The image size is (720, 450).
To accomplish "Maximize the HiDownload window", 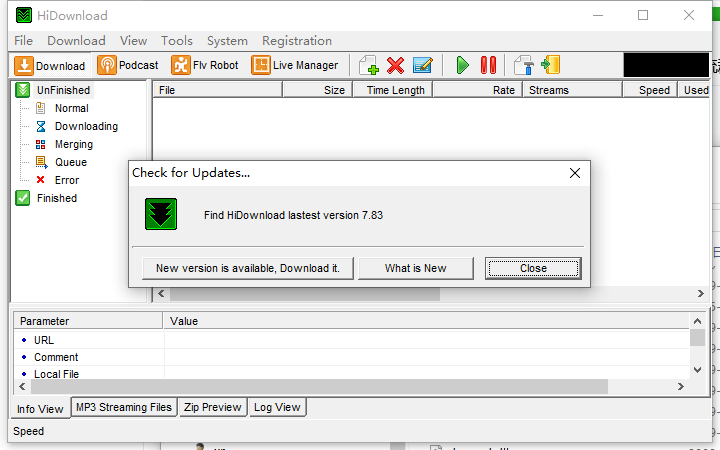I will [643, 15].
